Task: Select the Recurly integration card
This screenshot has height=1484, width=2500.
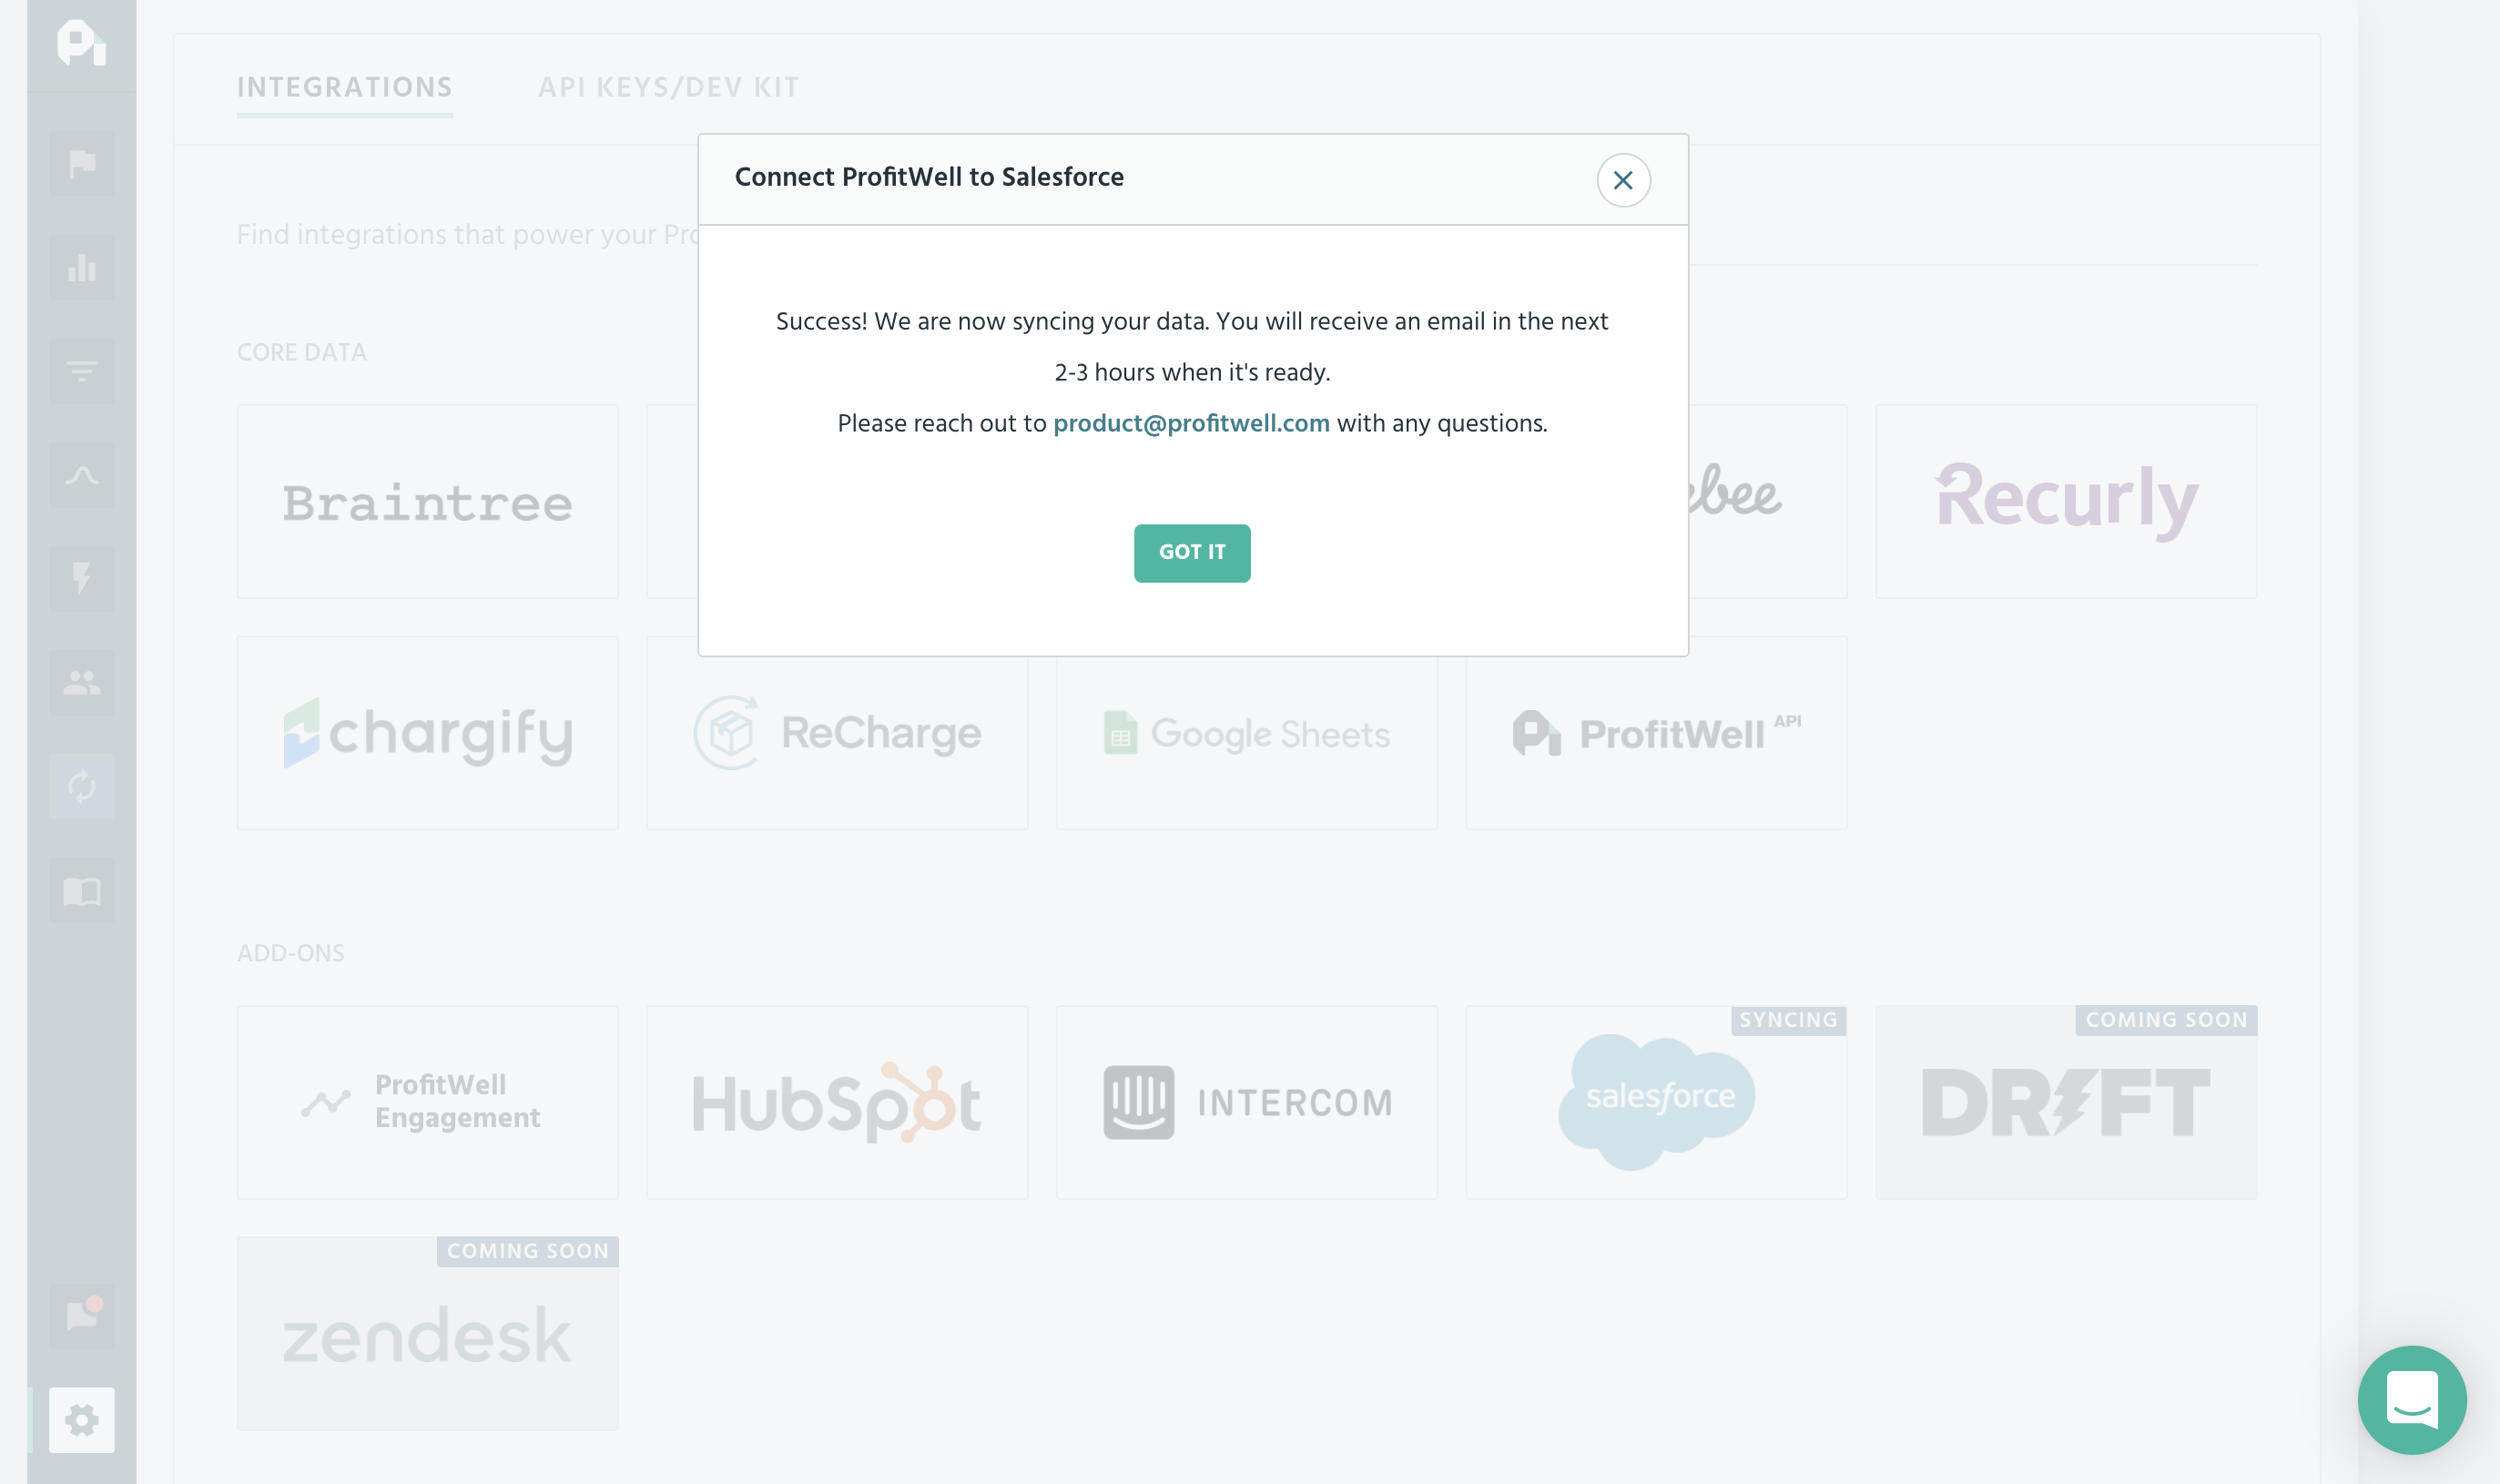Action: click(x=2066, y=501)
